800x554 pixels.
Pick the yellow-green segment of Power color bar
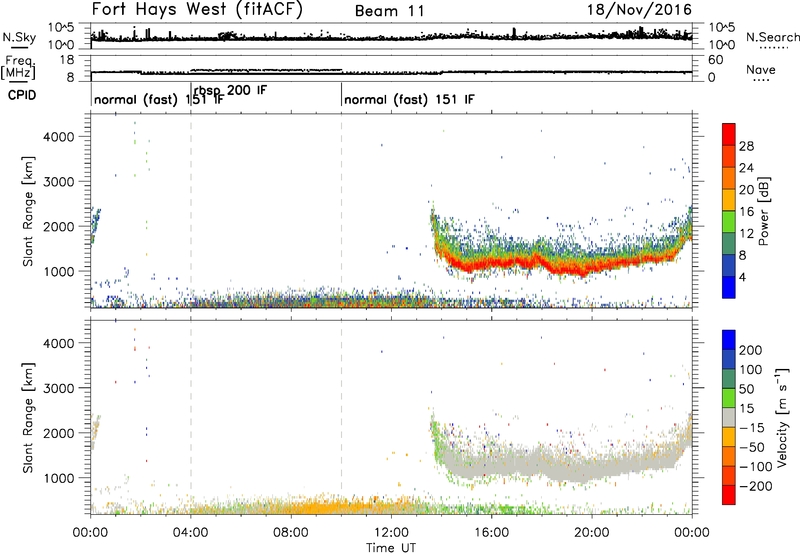coord(729,222)
